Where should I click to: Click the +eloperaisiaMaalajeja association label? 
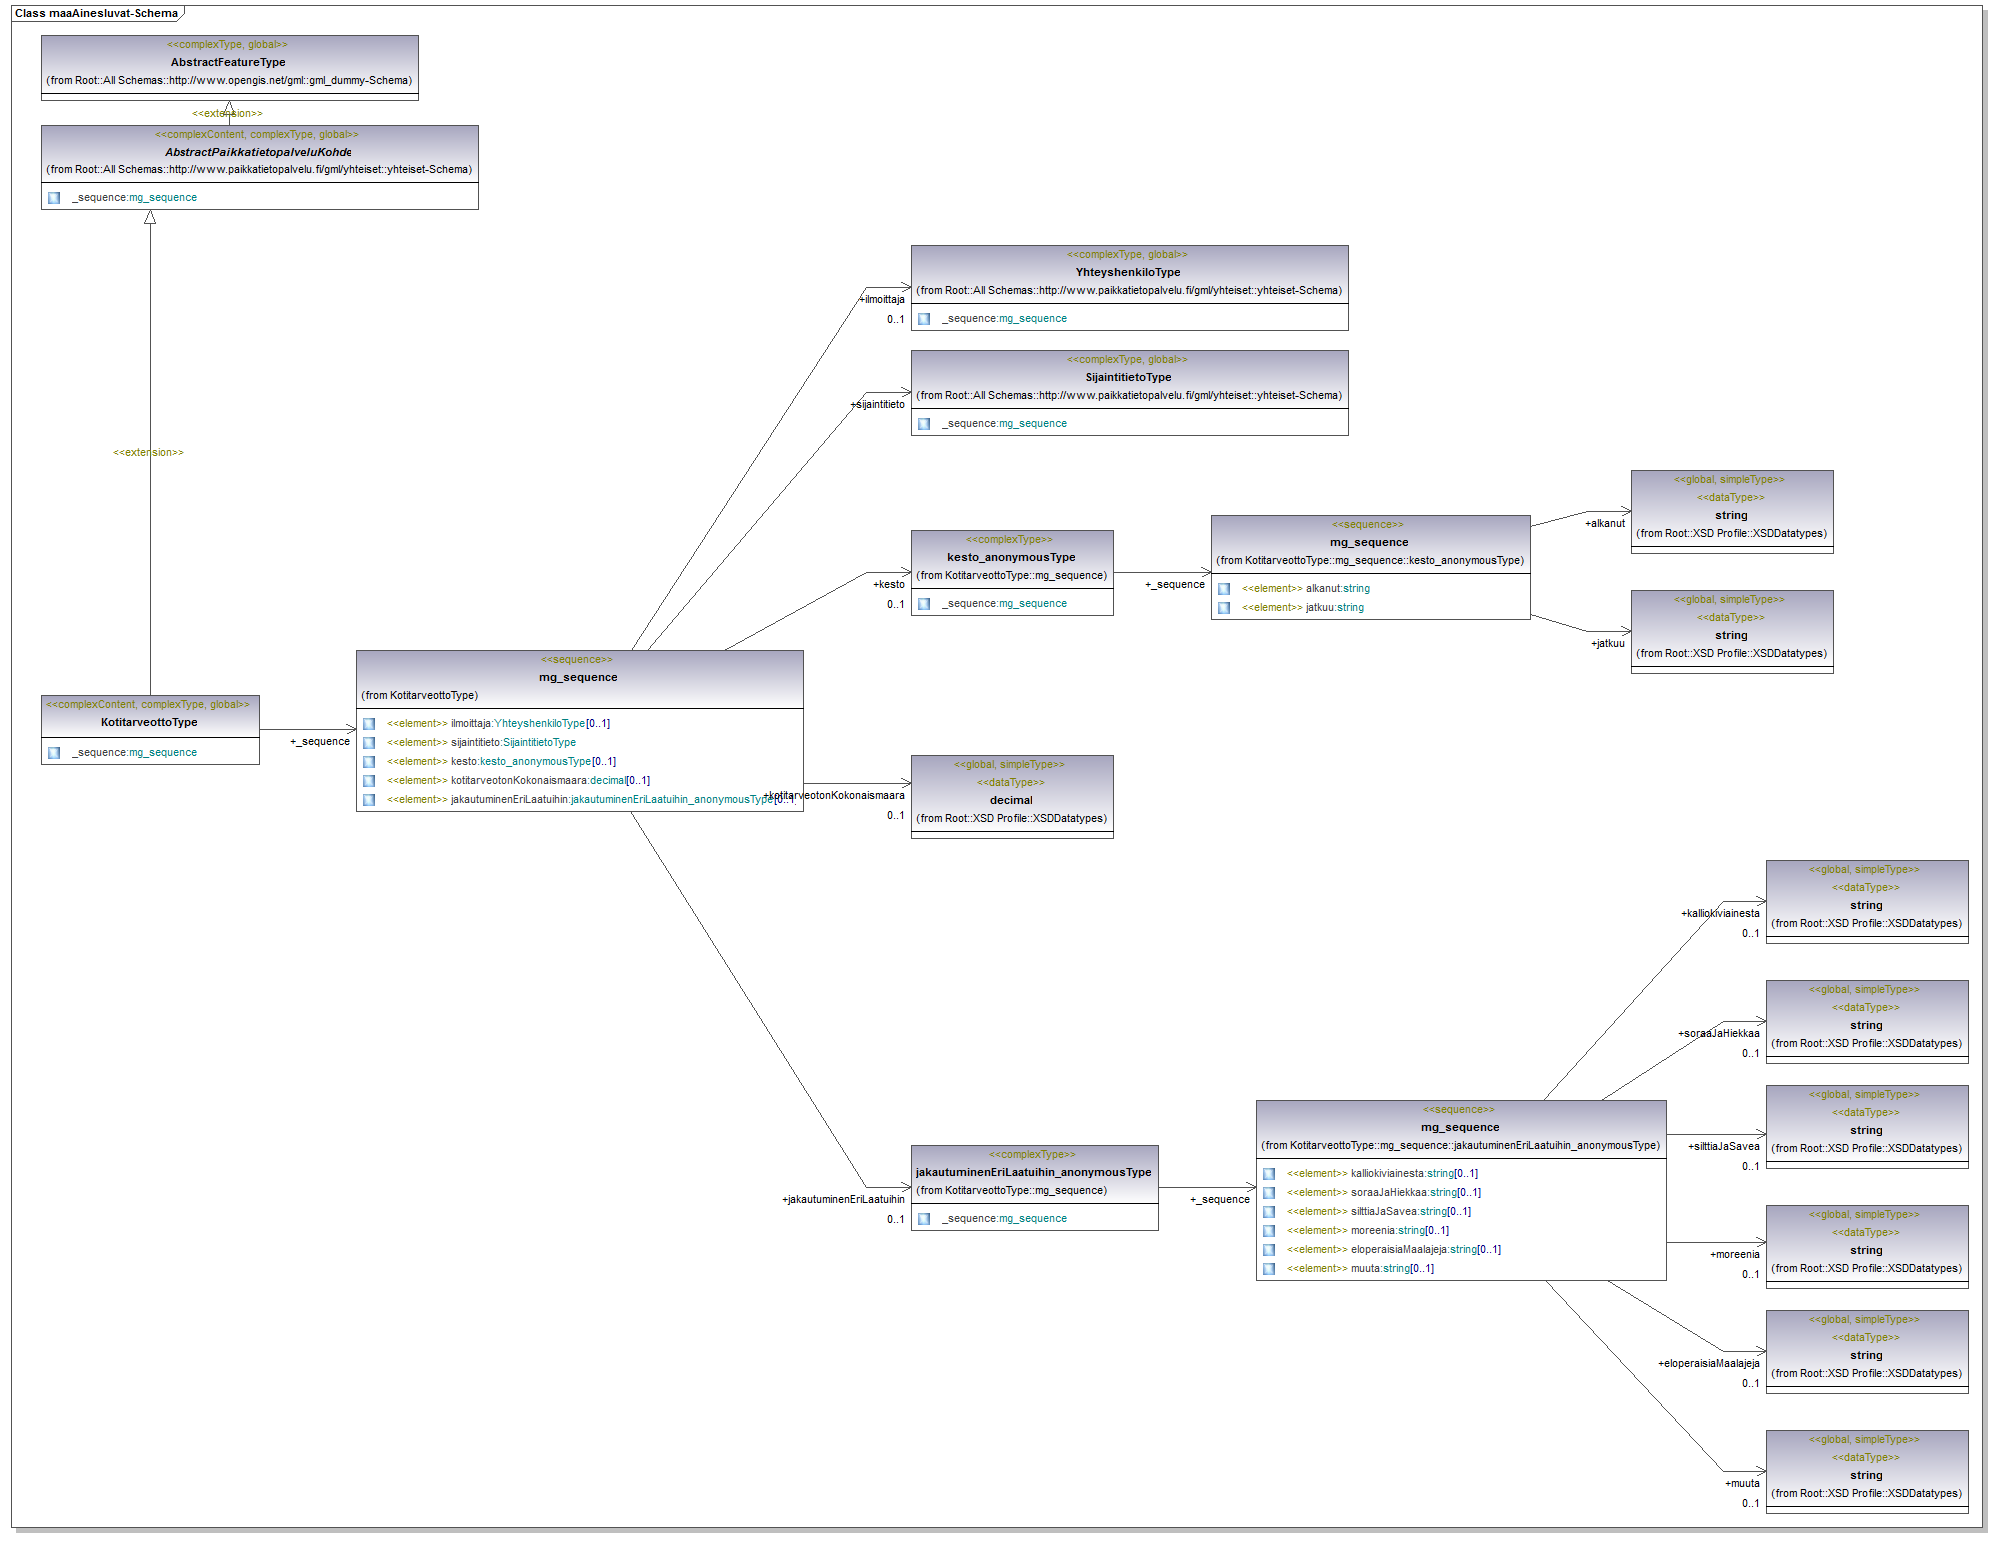[1708, 1363]
